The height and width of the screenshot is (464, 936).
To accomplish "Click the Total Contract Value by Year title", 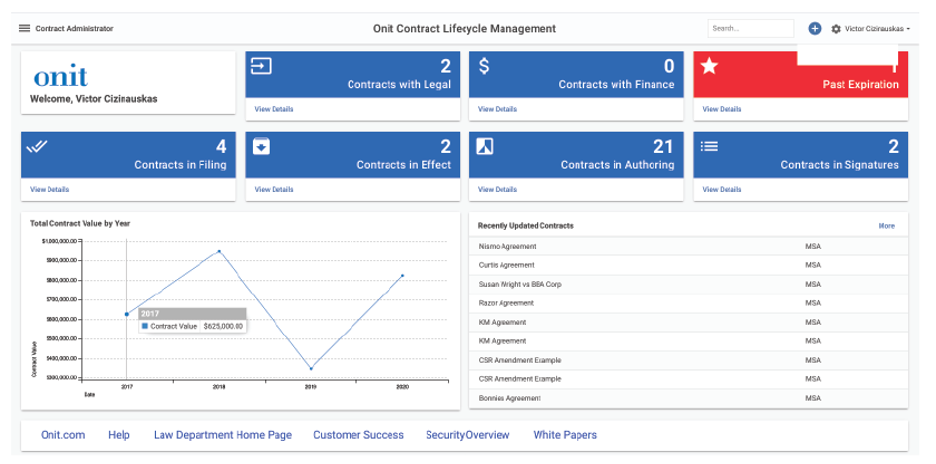I will [80, 223].
